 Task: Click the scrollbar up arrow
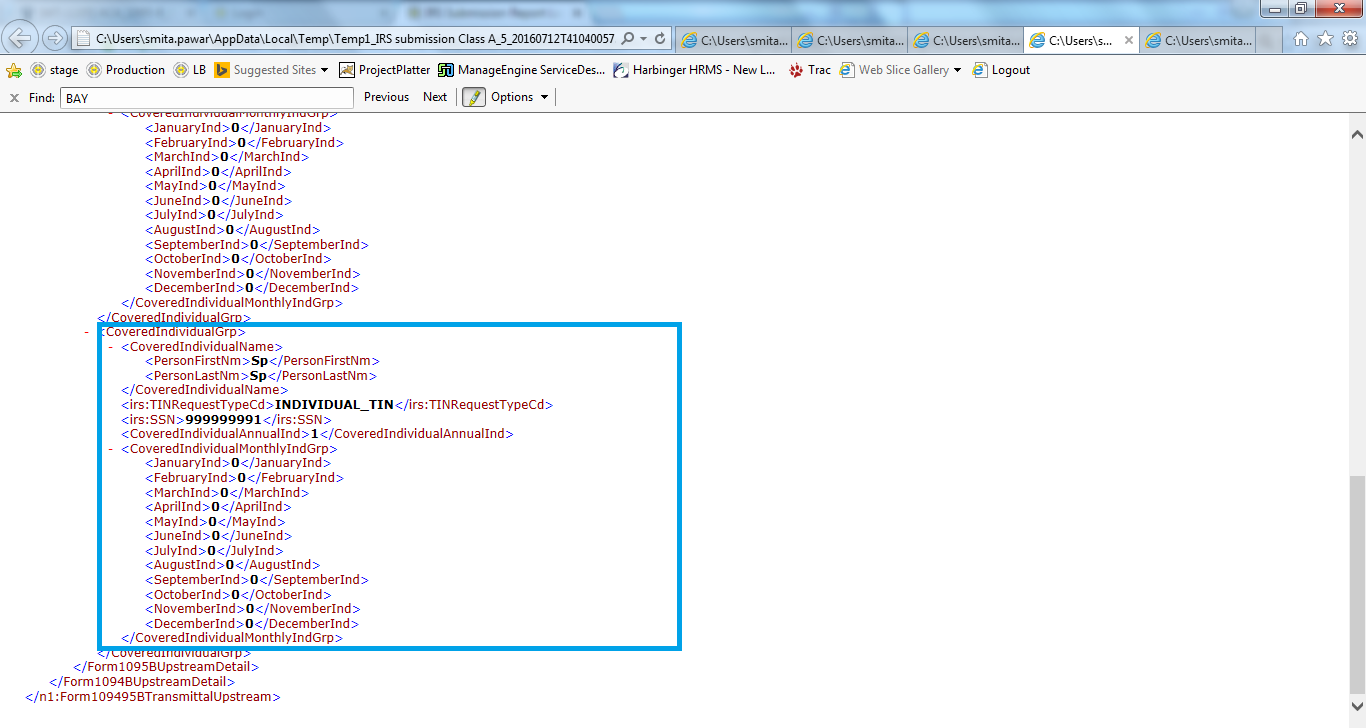tap(1356, 134)
